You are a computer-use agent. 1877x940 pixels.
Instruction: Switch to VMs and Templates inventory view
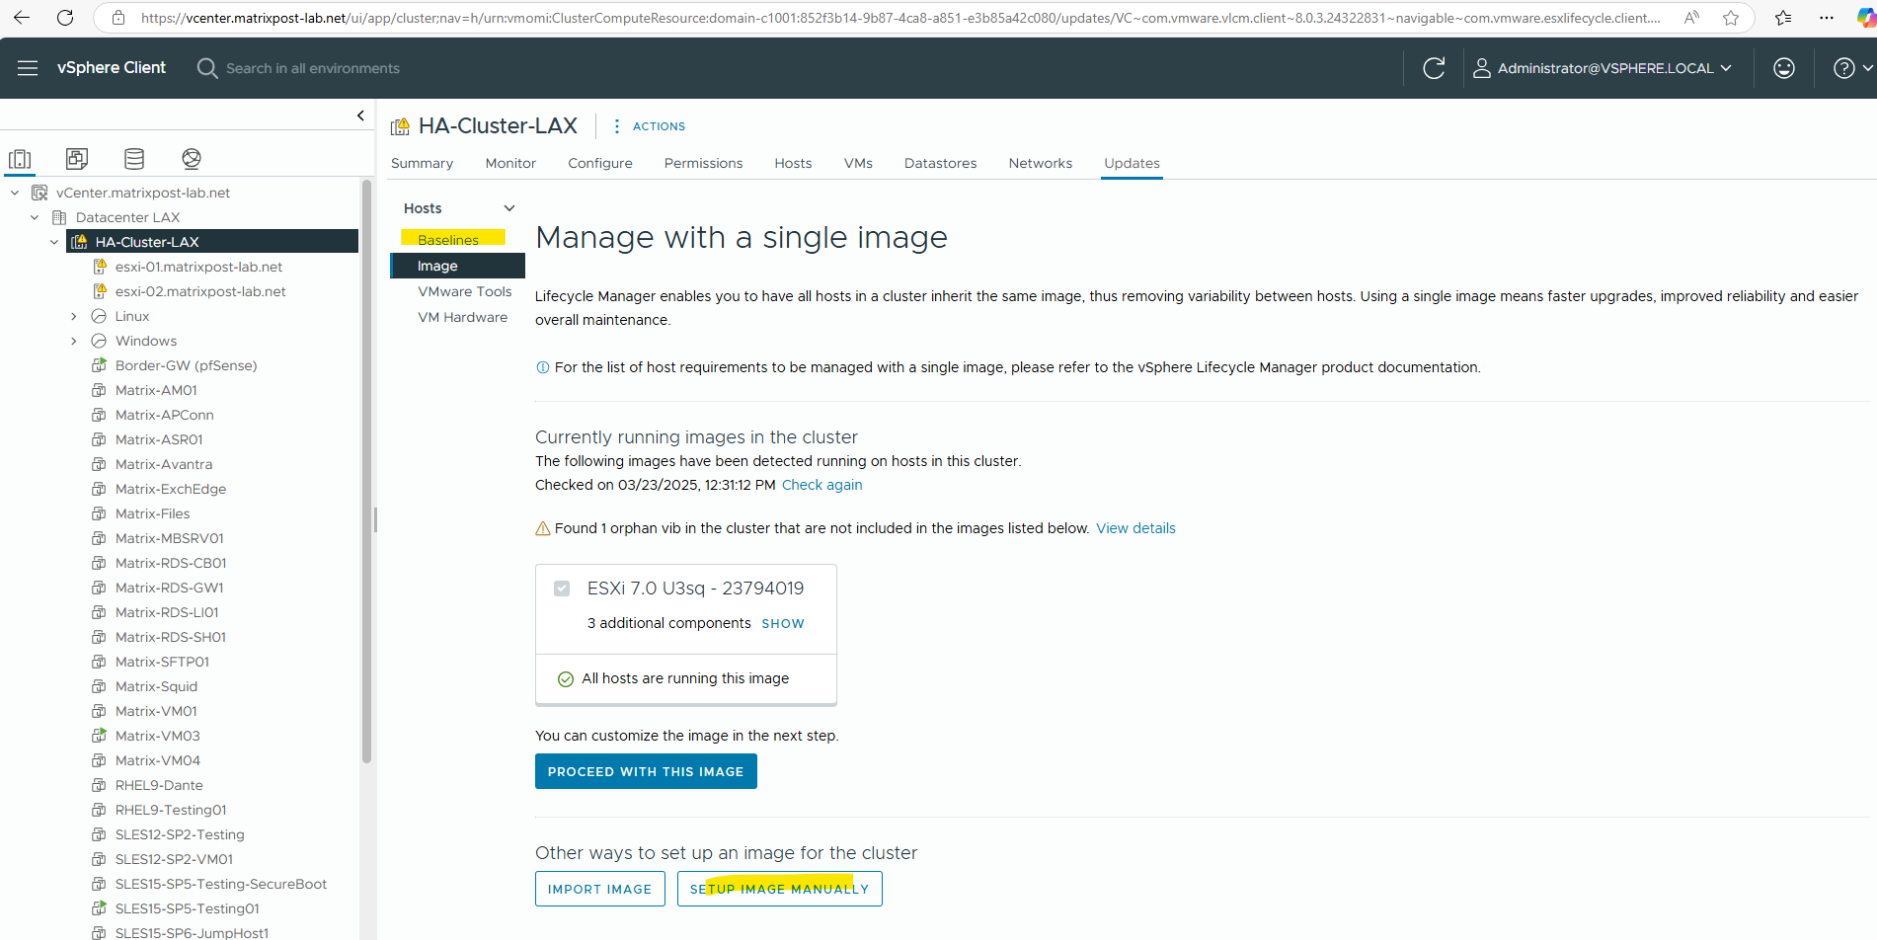click(77, 159)
